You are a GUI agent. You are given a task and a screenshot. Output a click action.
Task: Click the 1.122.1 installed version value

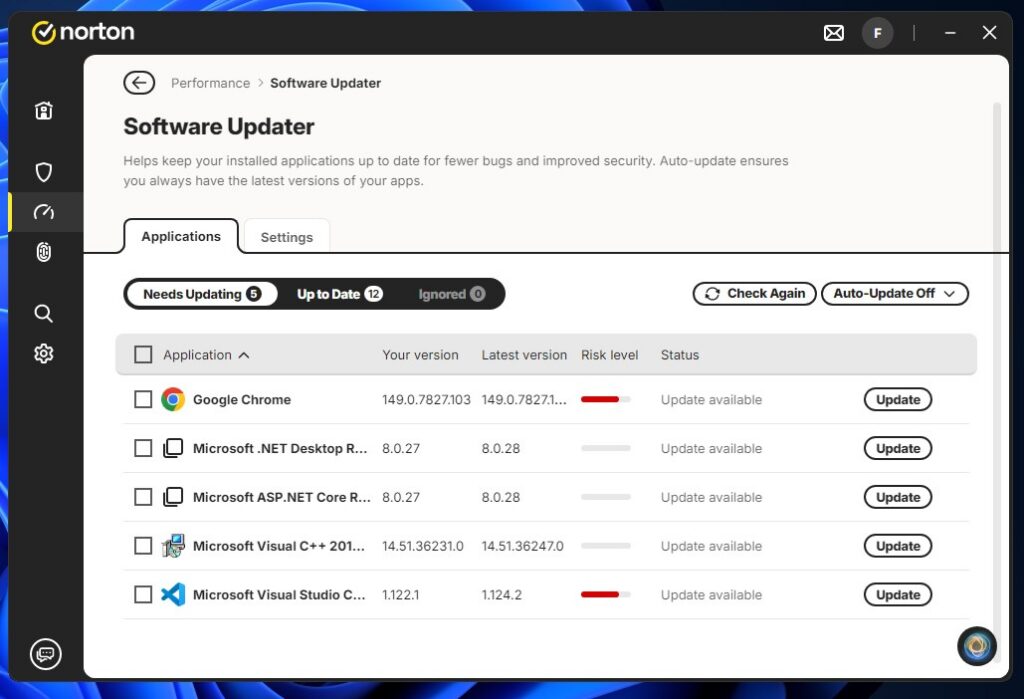point(400,594)
